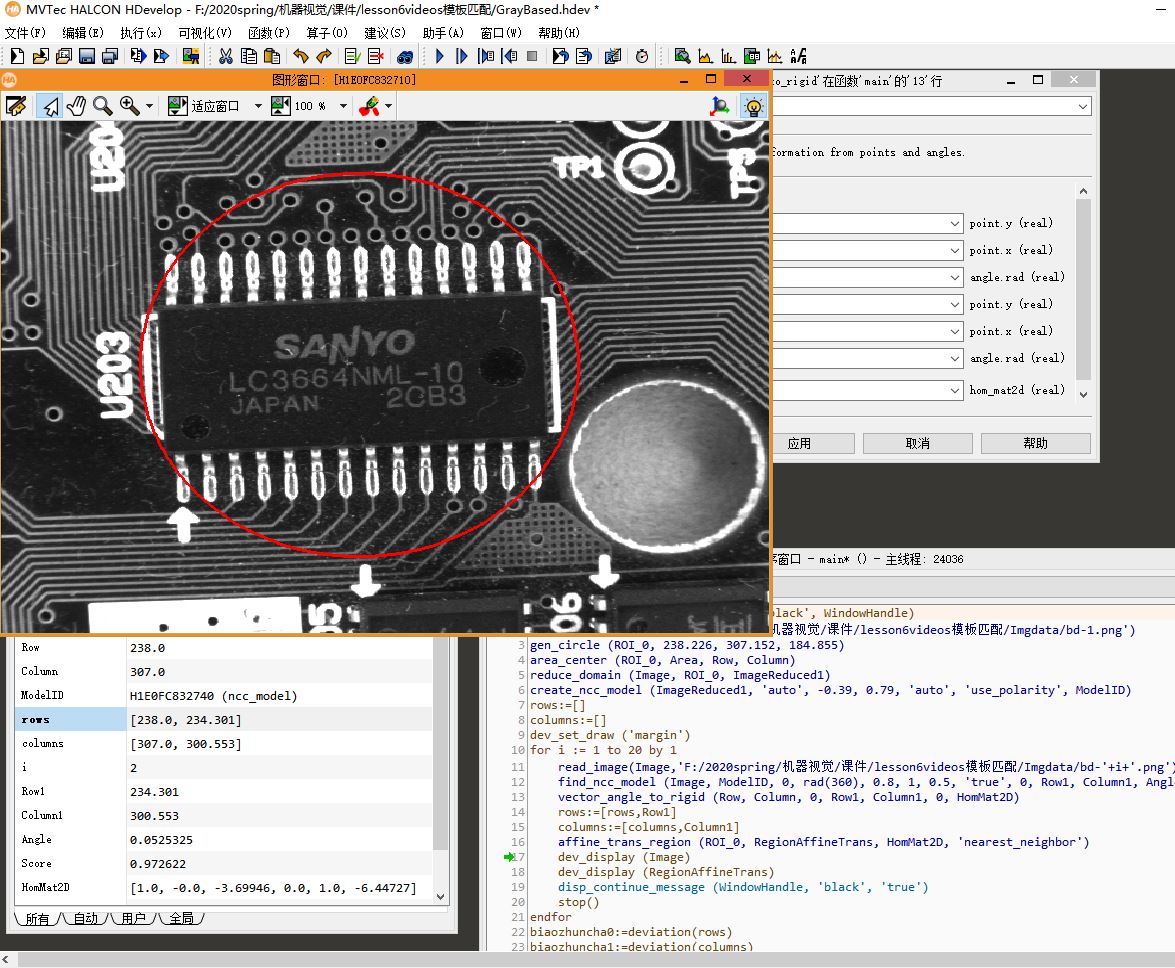Expand the zoom tool dropdown arrow
1175x968 pixels.
pyautogui.click(x=149, y=106)
